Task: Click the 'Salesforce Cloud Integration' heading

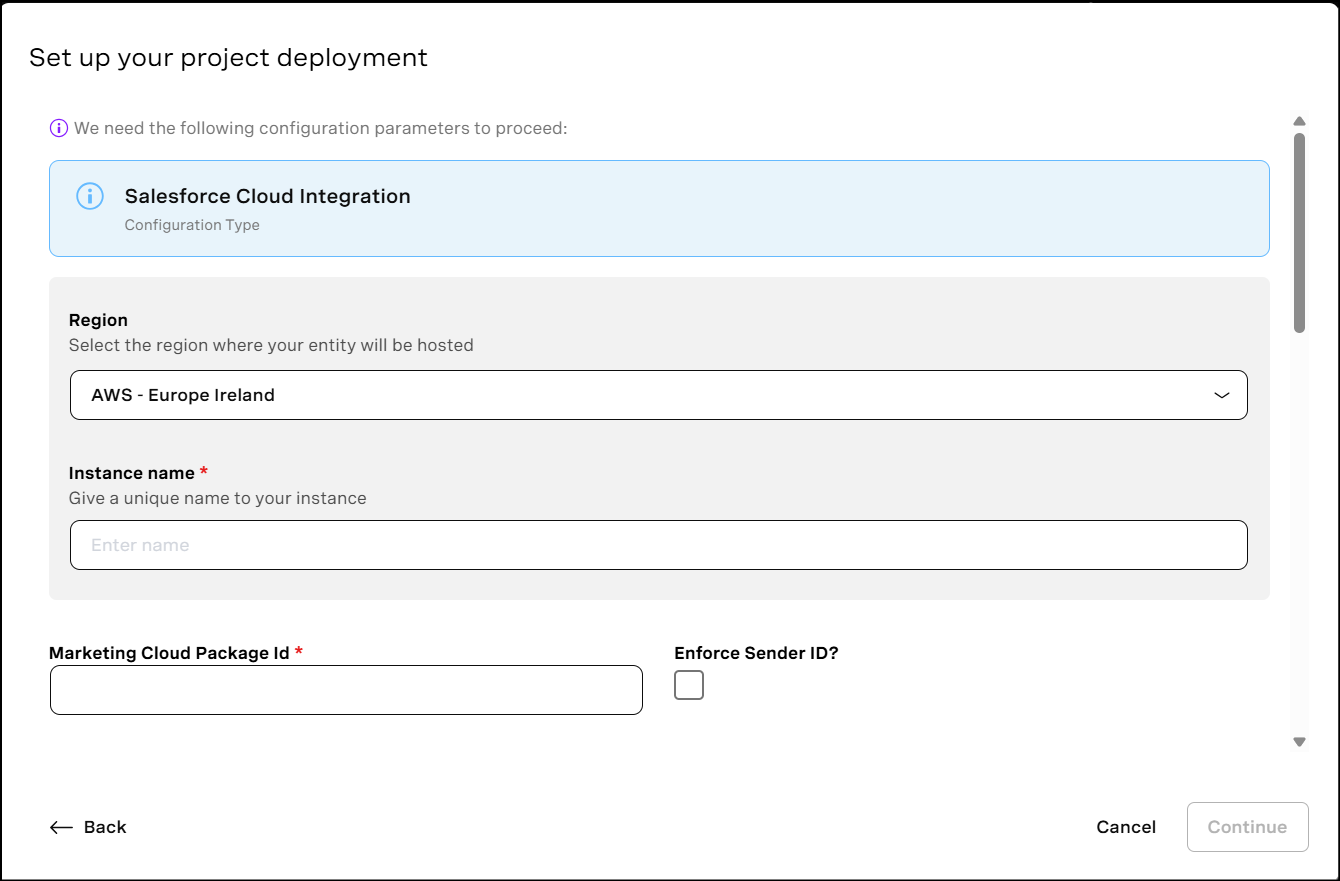Action: 268,196
